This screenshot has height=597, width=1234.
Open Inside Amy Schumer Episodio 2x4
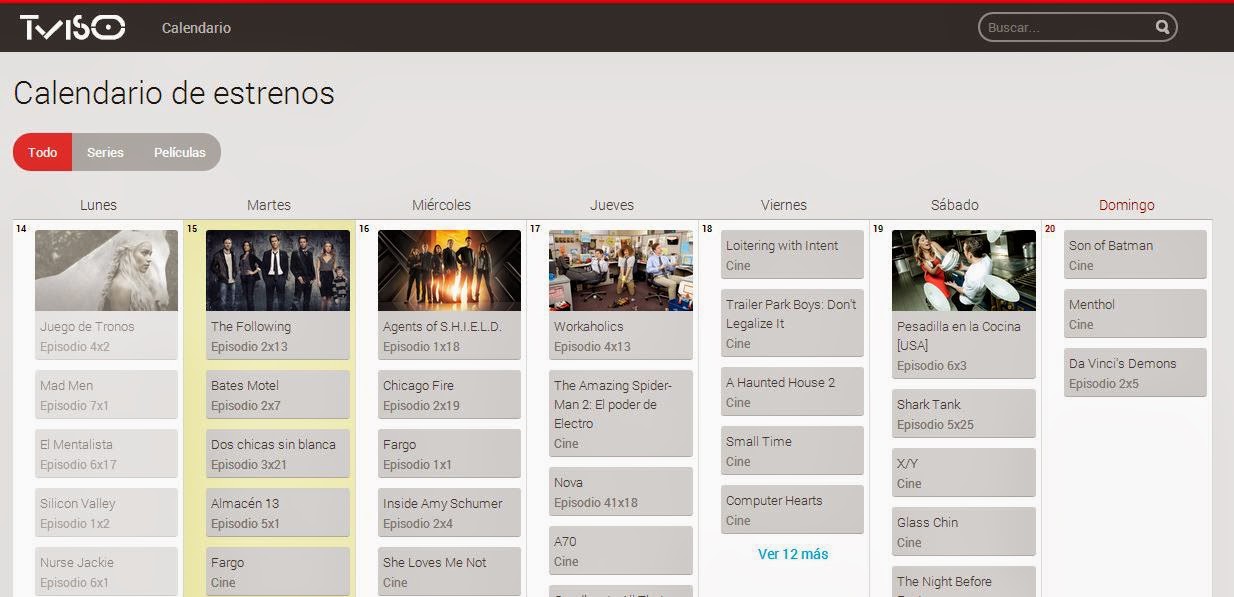pyautogui.click(x=449, y=513)
